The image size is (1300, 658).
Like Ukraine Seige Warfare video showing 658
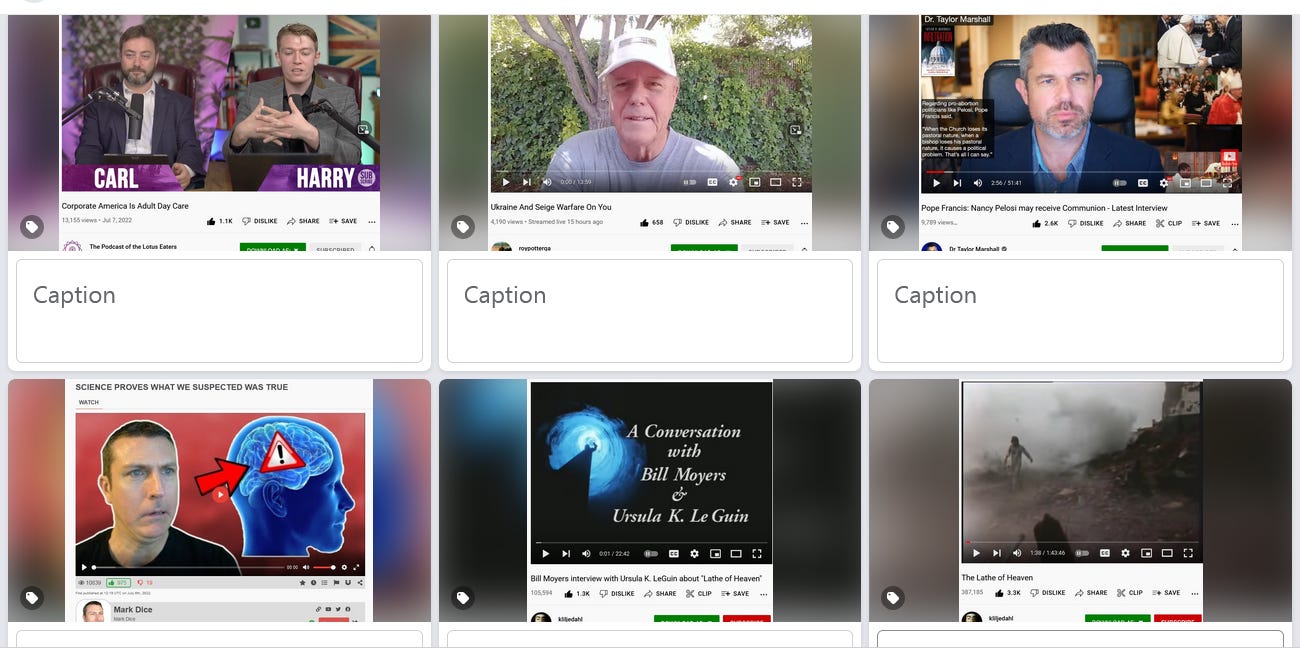pos(651,222)
